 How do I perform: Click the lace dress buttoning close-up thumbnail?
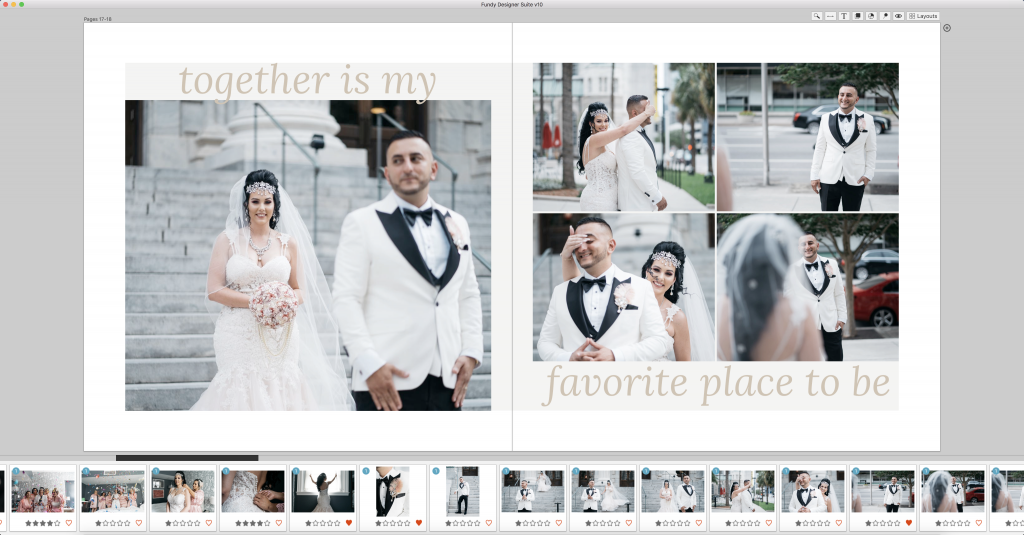[253, 491]
